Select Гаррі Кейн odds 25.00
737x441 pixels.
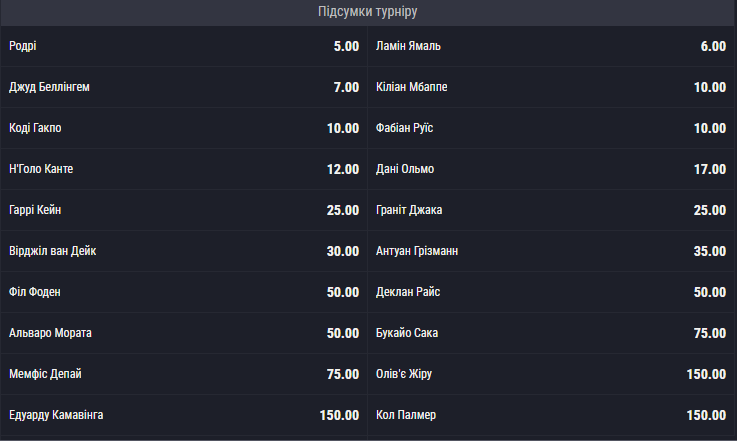pyautogui.click(x=184, y=210)
